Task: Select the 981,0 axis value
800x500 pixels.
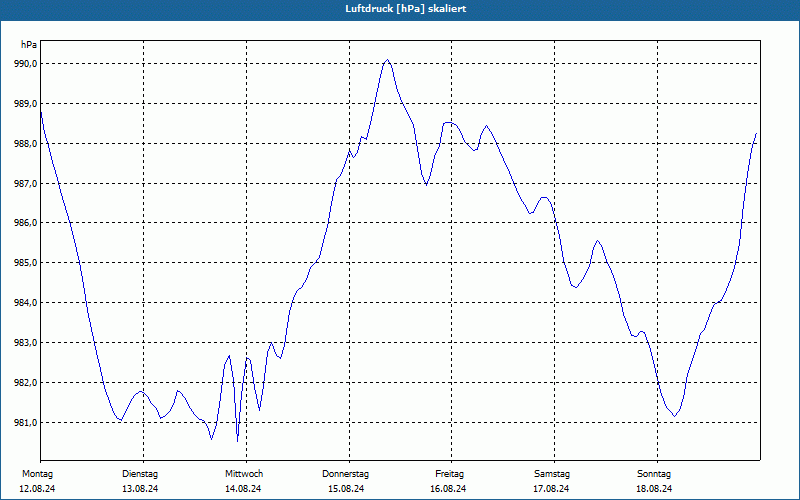Action: [25, 422]
